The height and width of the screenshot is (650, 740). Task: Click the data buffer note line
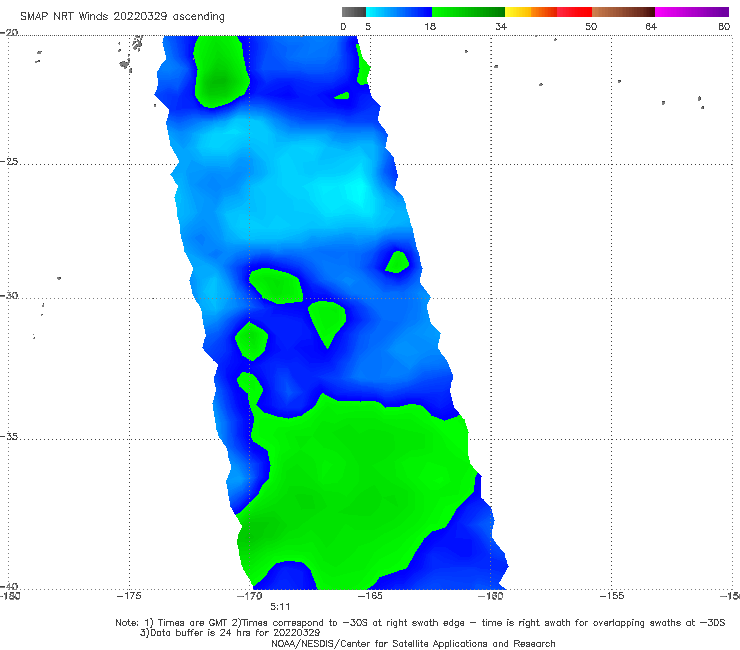230,633
